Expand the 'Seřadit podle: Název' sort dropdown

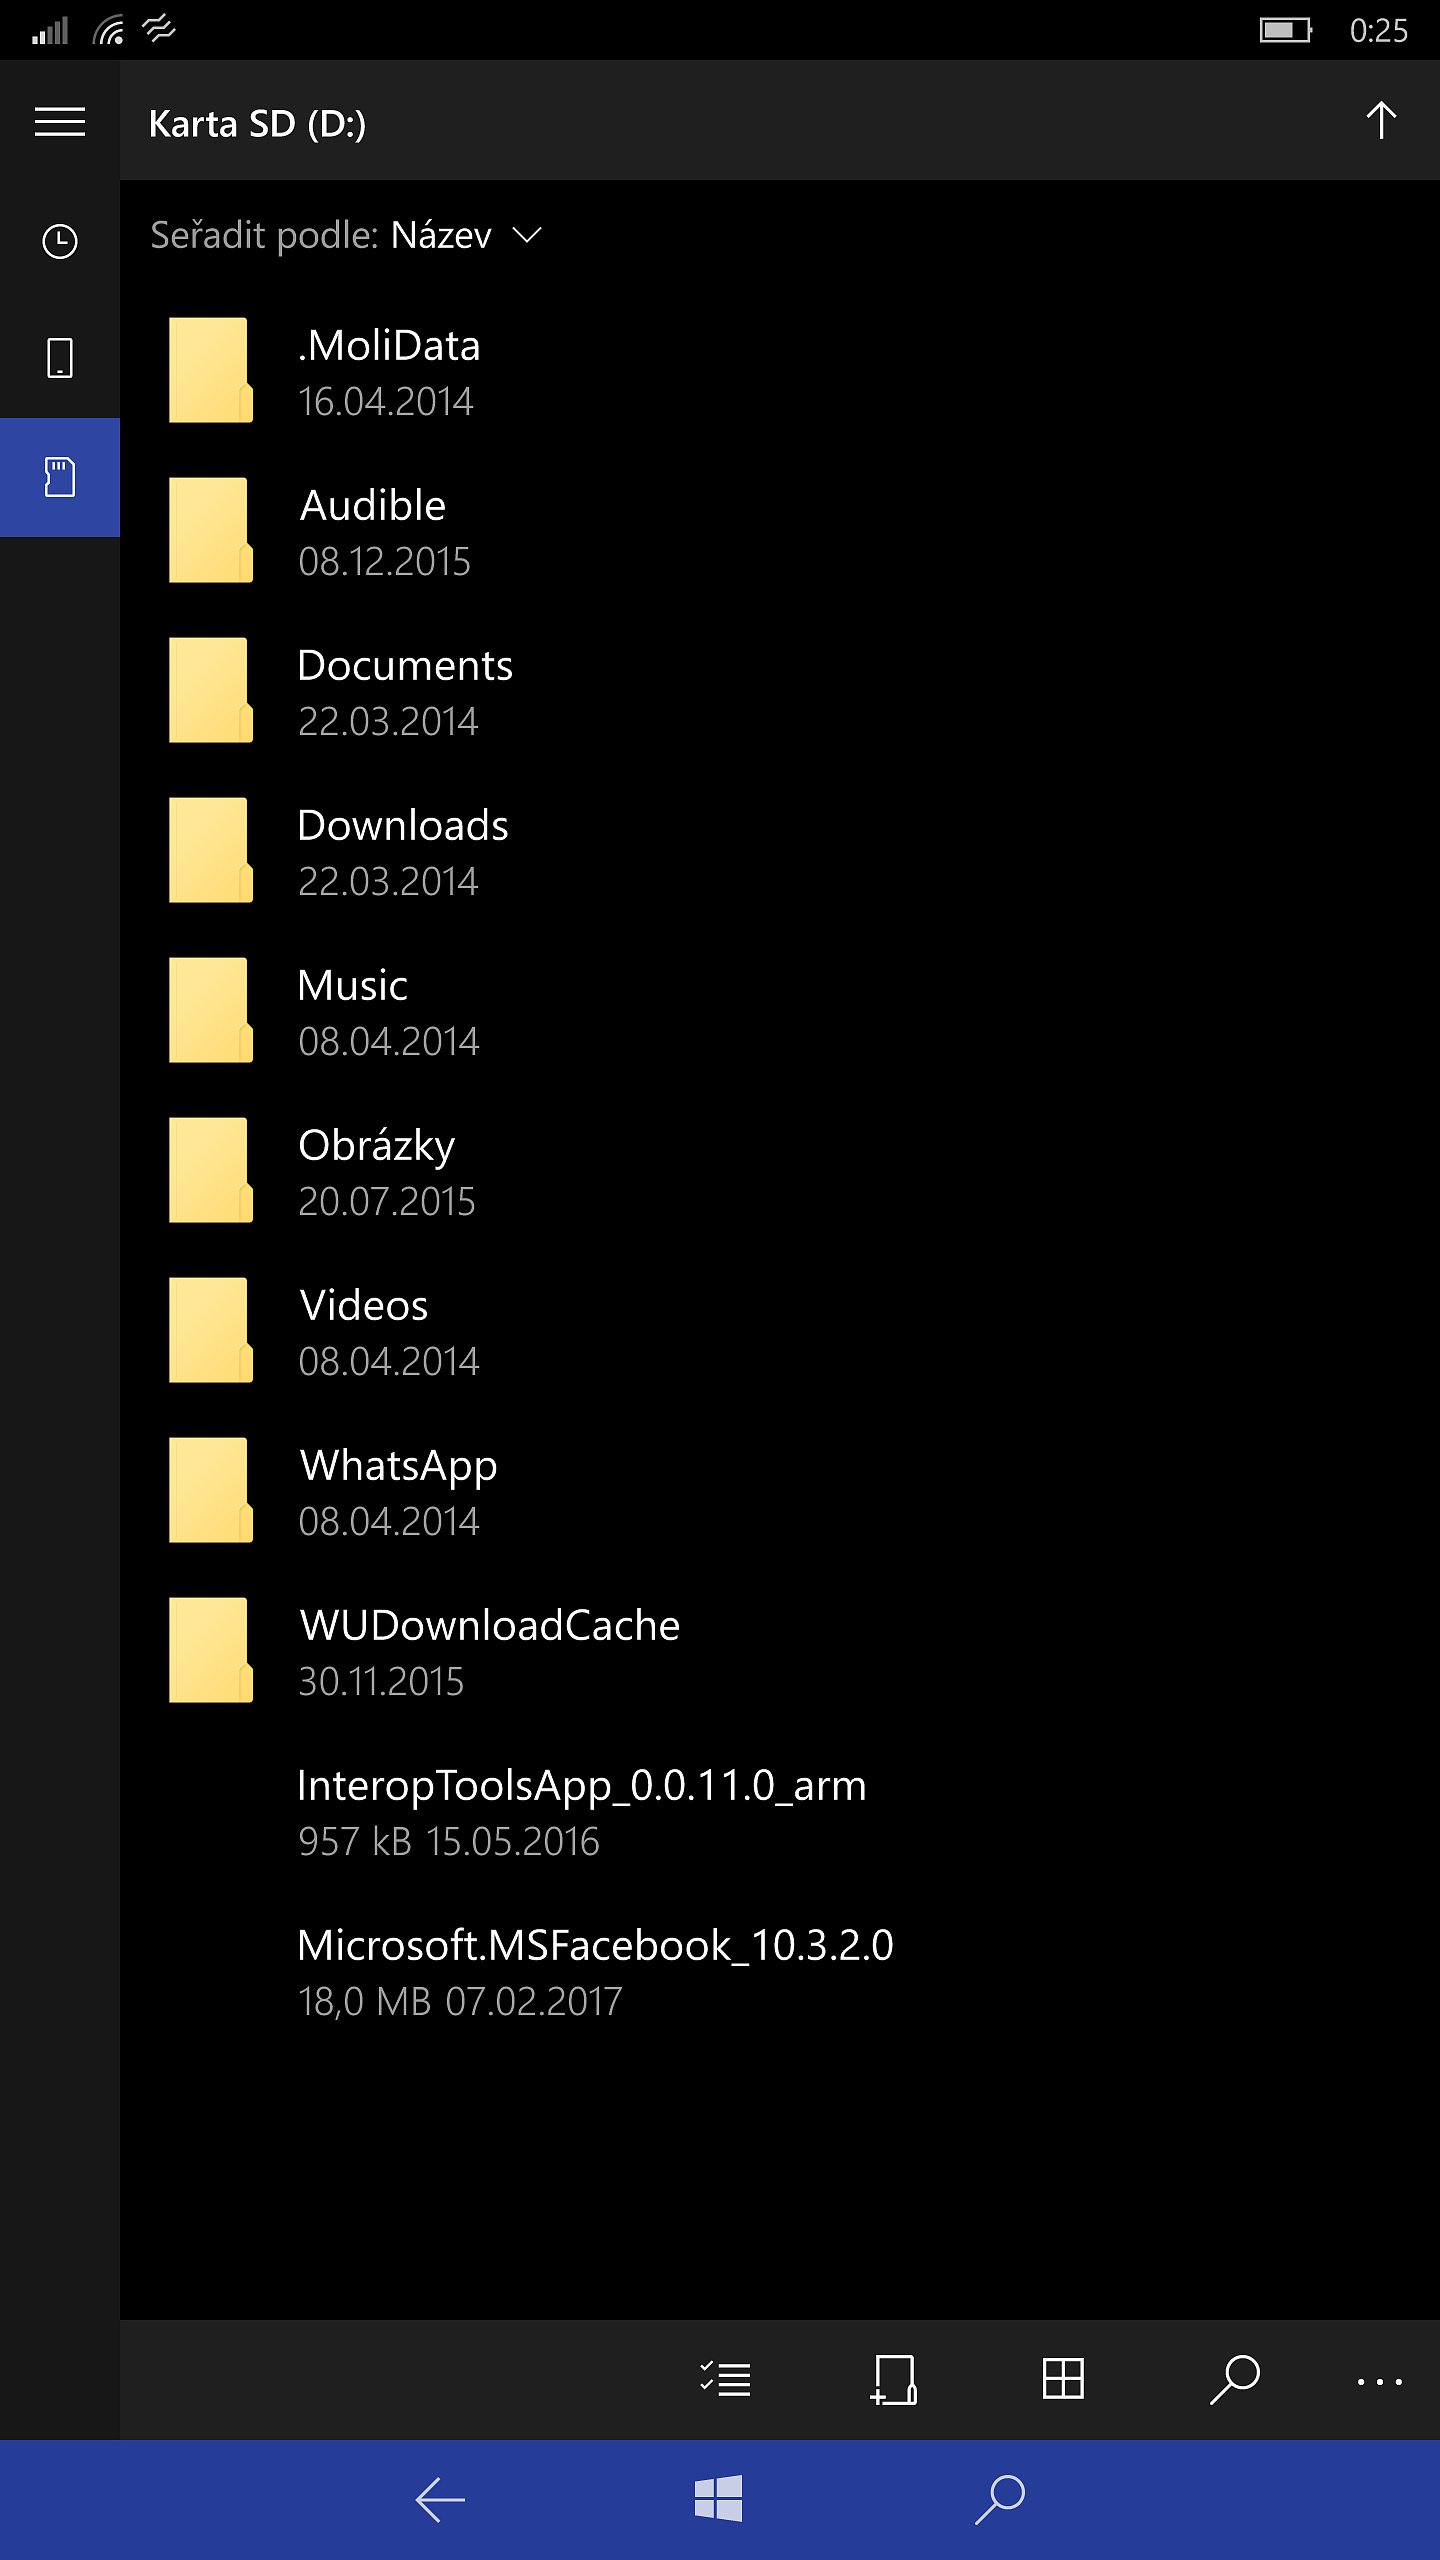(346, 236)
